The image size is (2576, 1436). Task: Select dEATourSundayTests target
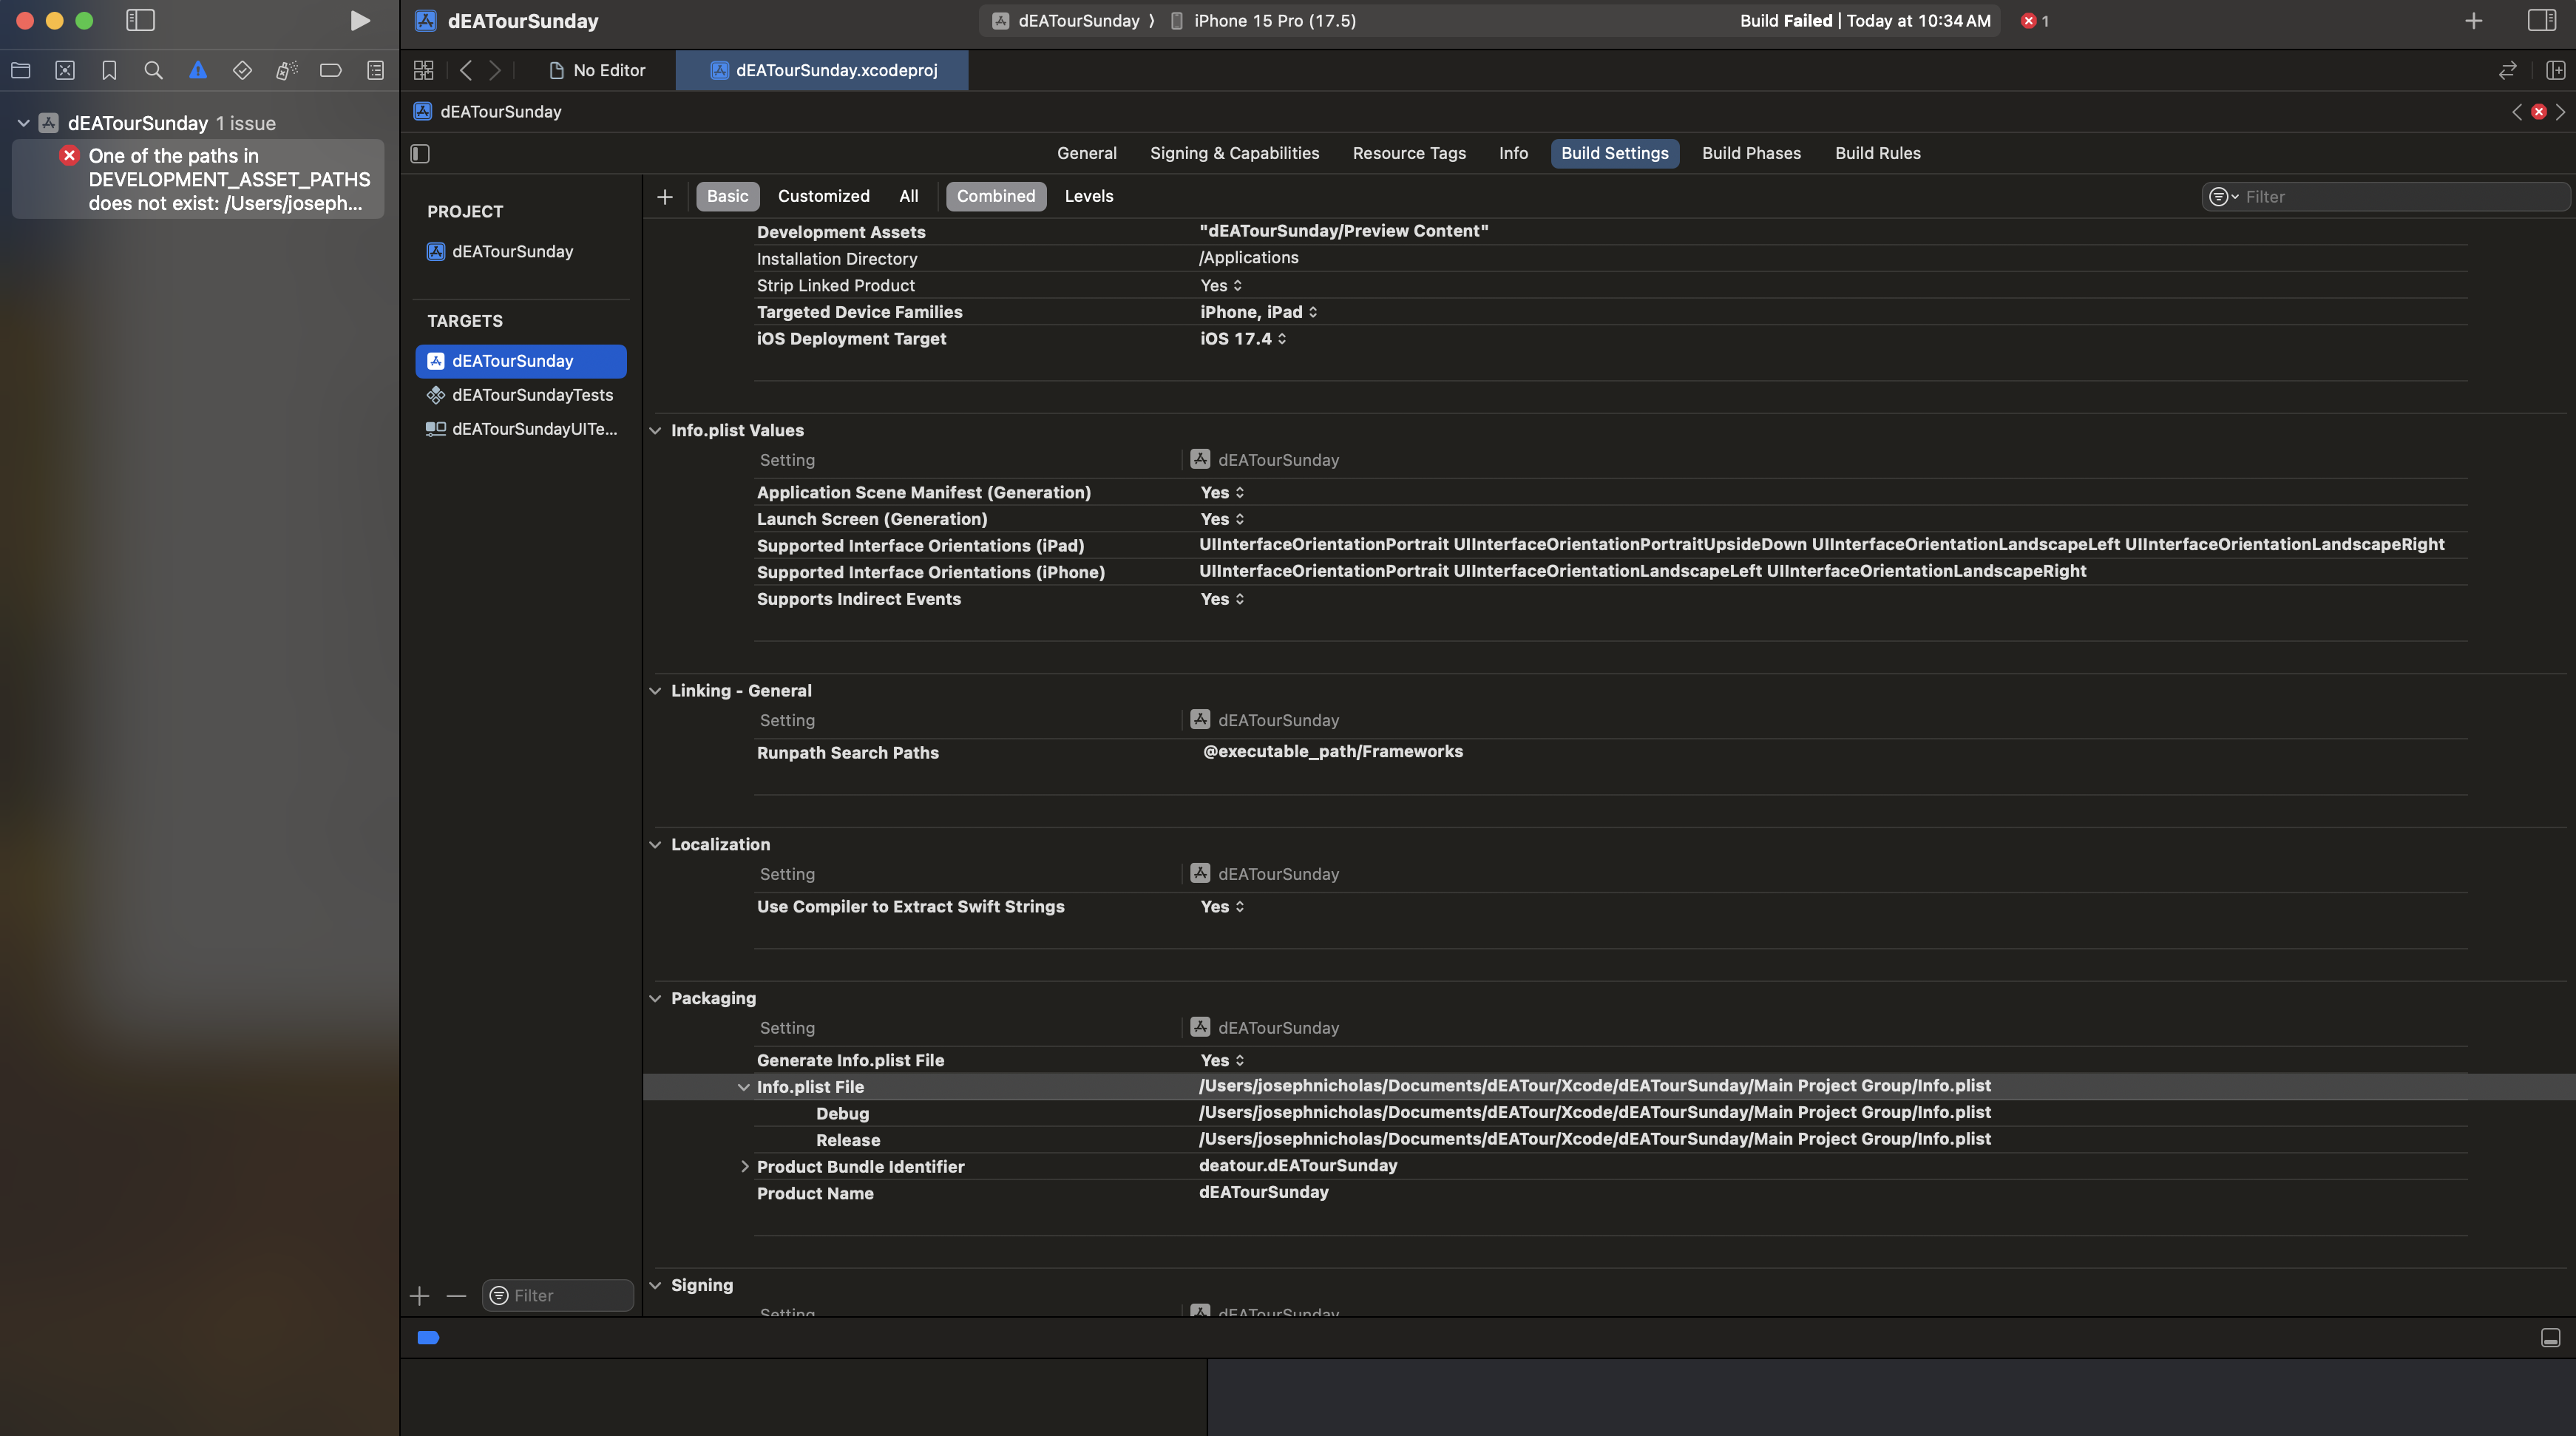[x=521, y=395]
